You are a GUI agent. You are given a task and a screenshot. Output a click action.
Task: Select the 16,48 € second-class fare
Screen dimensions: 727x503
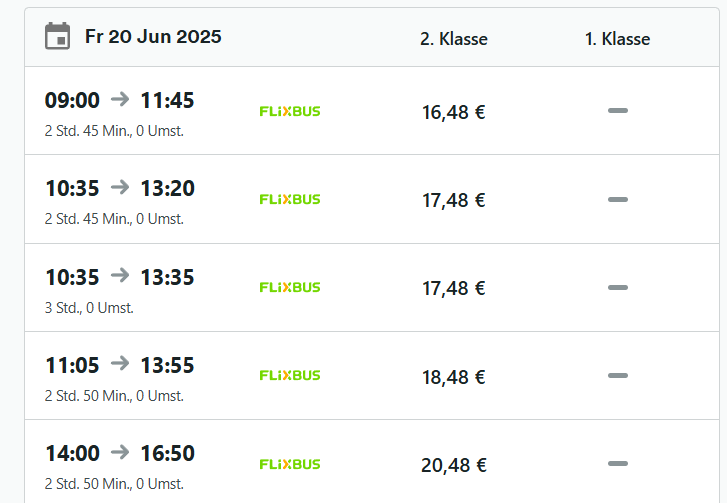(x=453, y=112)
